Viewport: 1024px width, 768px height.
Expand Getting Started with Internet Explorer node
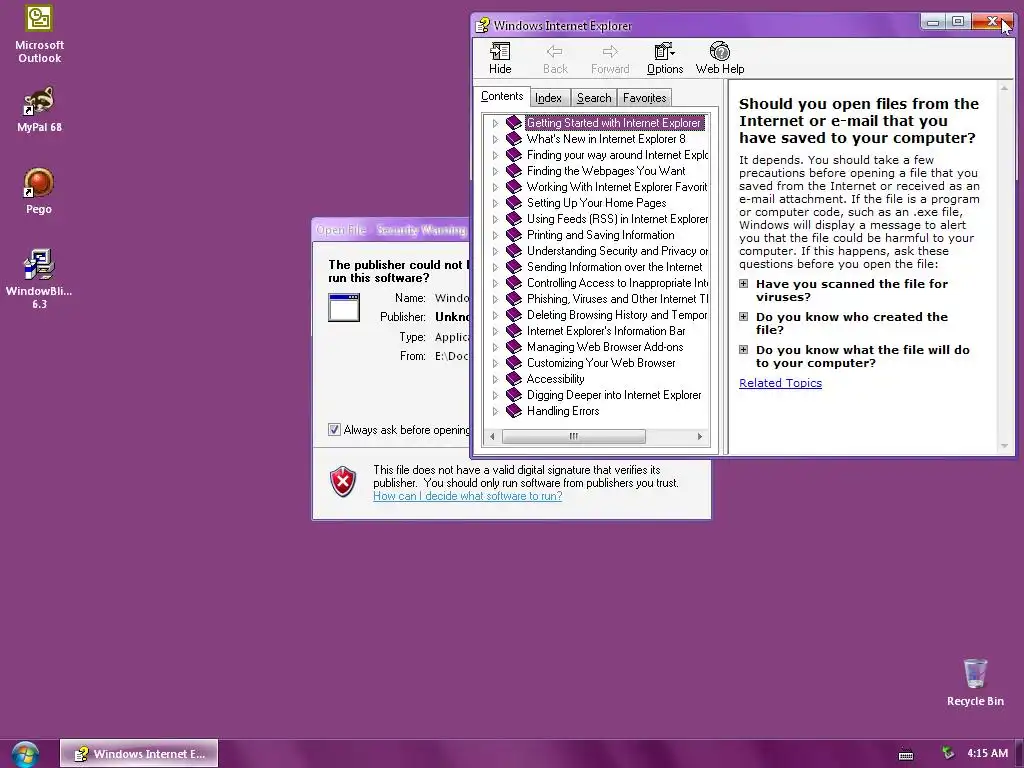click(495, 123)
